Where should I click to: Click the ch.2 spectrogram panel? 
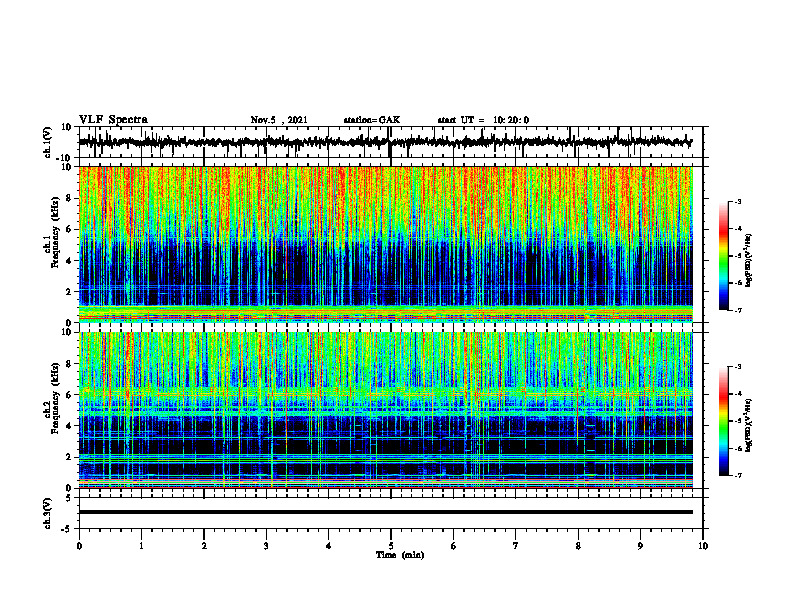pyautogui.click(x=385, y=410)
